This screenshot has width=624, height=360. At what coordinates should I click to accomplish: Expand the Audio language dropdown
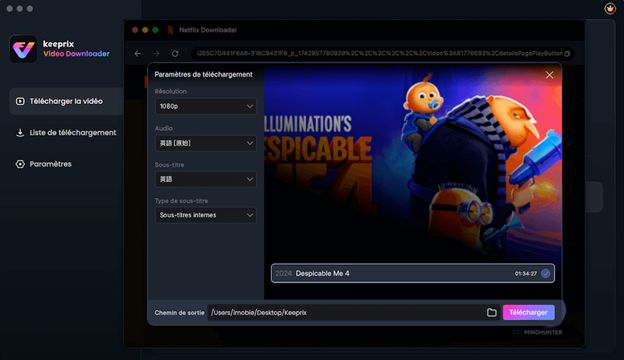[x=206, y=143]
